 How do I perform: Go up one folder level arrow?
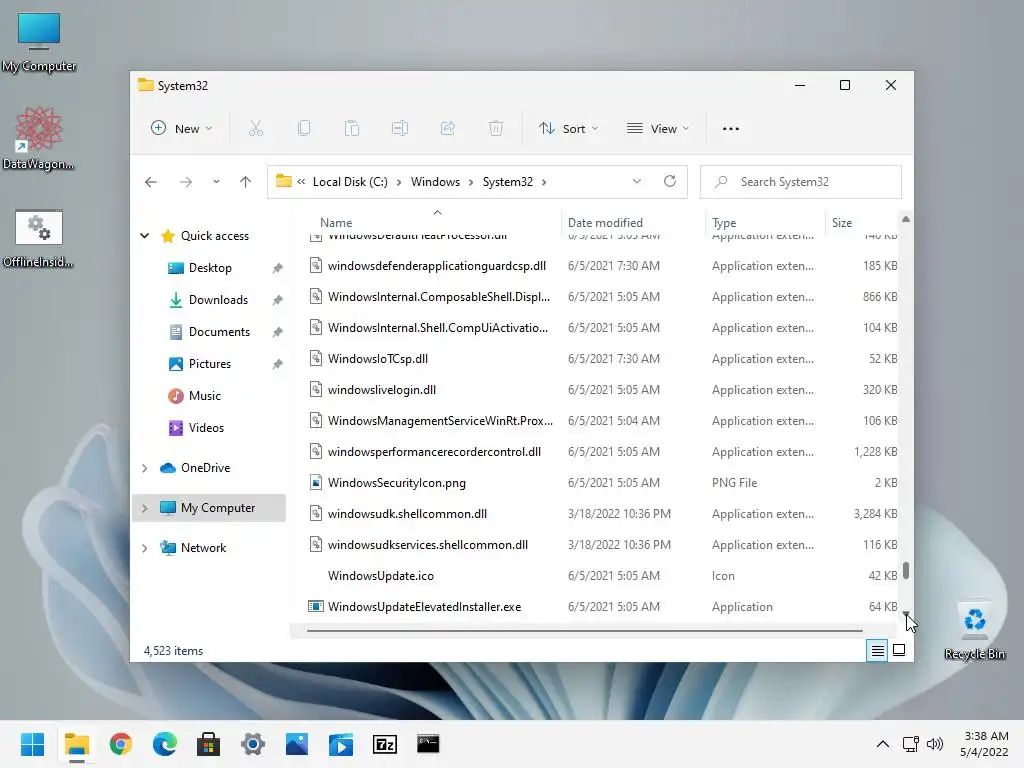coord(246,182)
